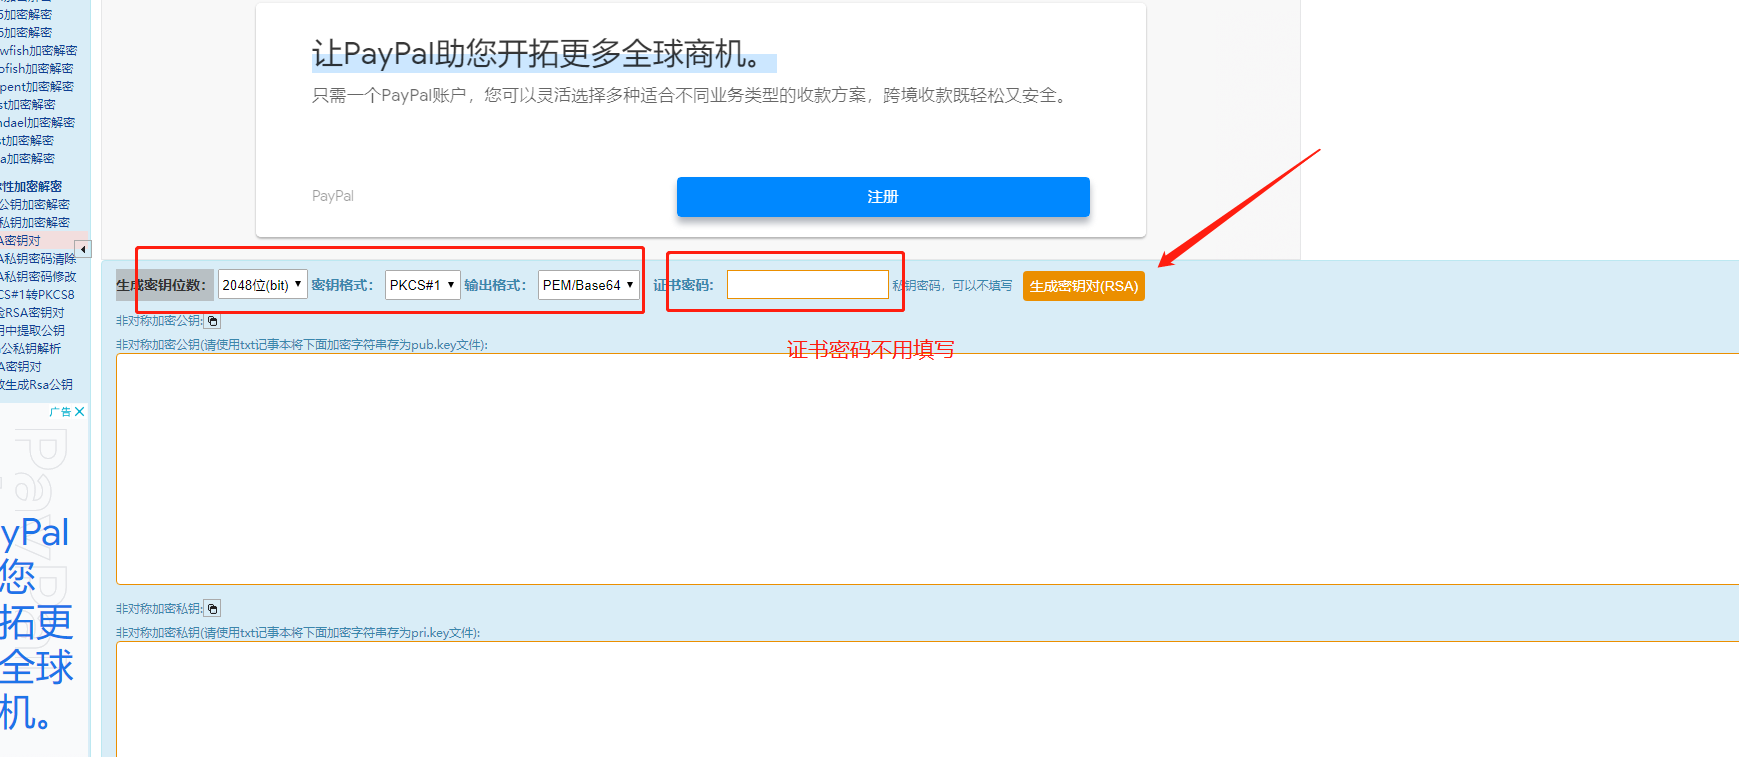Open the CS#1转PKCS8 sidebar link
This screenshot has height=757, width=1739.
tap(37, 294)
